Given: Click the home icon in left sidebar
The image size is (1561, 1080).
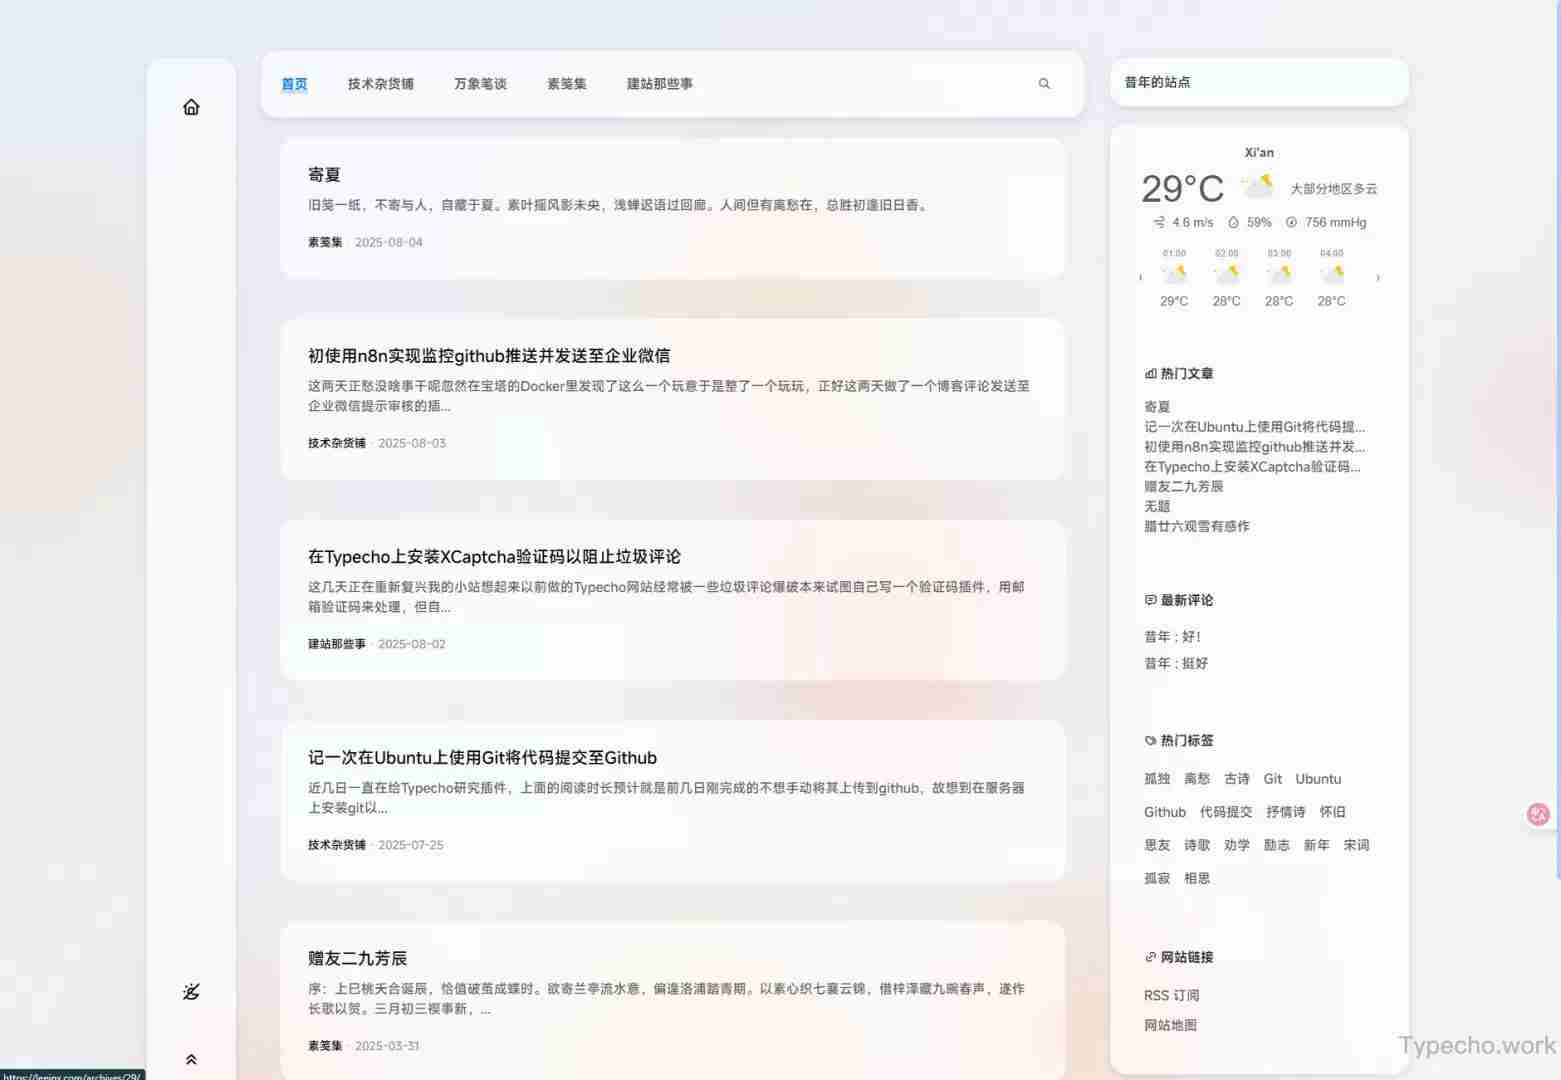Looking at the screenshot, I should pyautogui.click(x=191, y=107).
